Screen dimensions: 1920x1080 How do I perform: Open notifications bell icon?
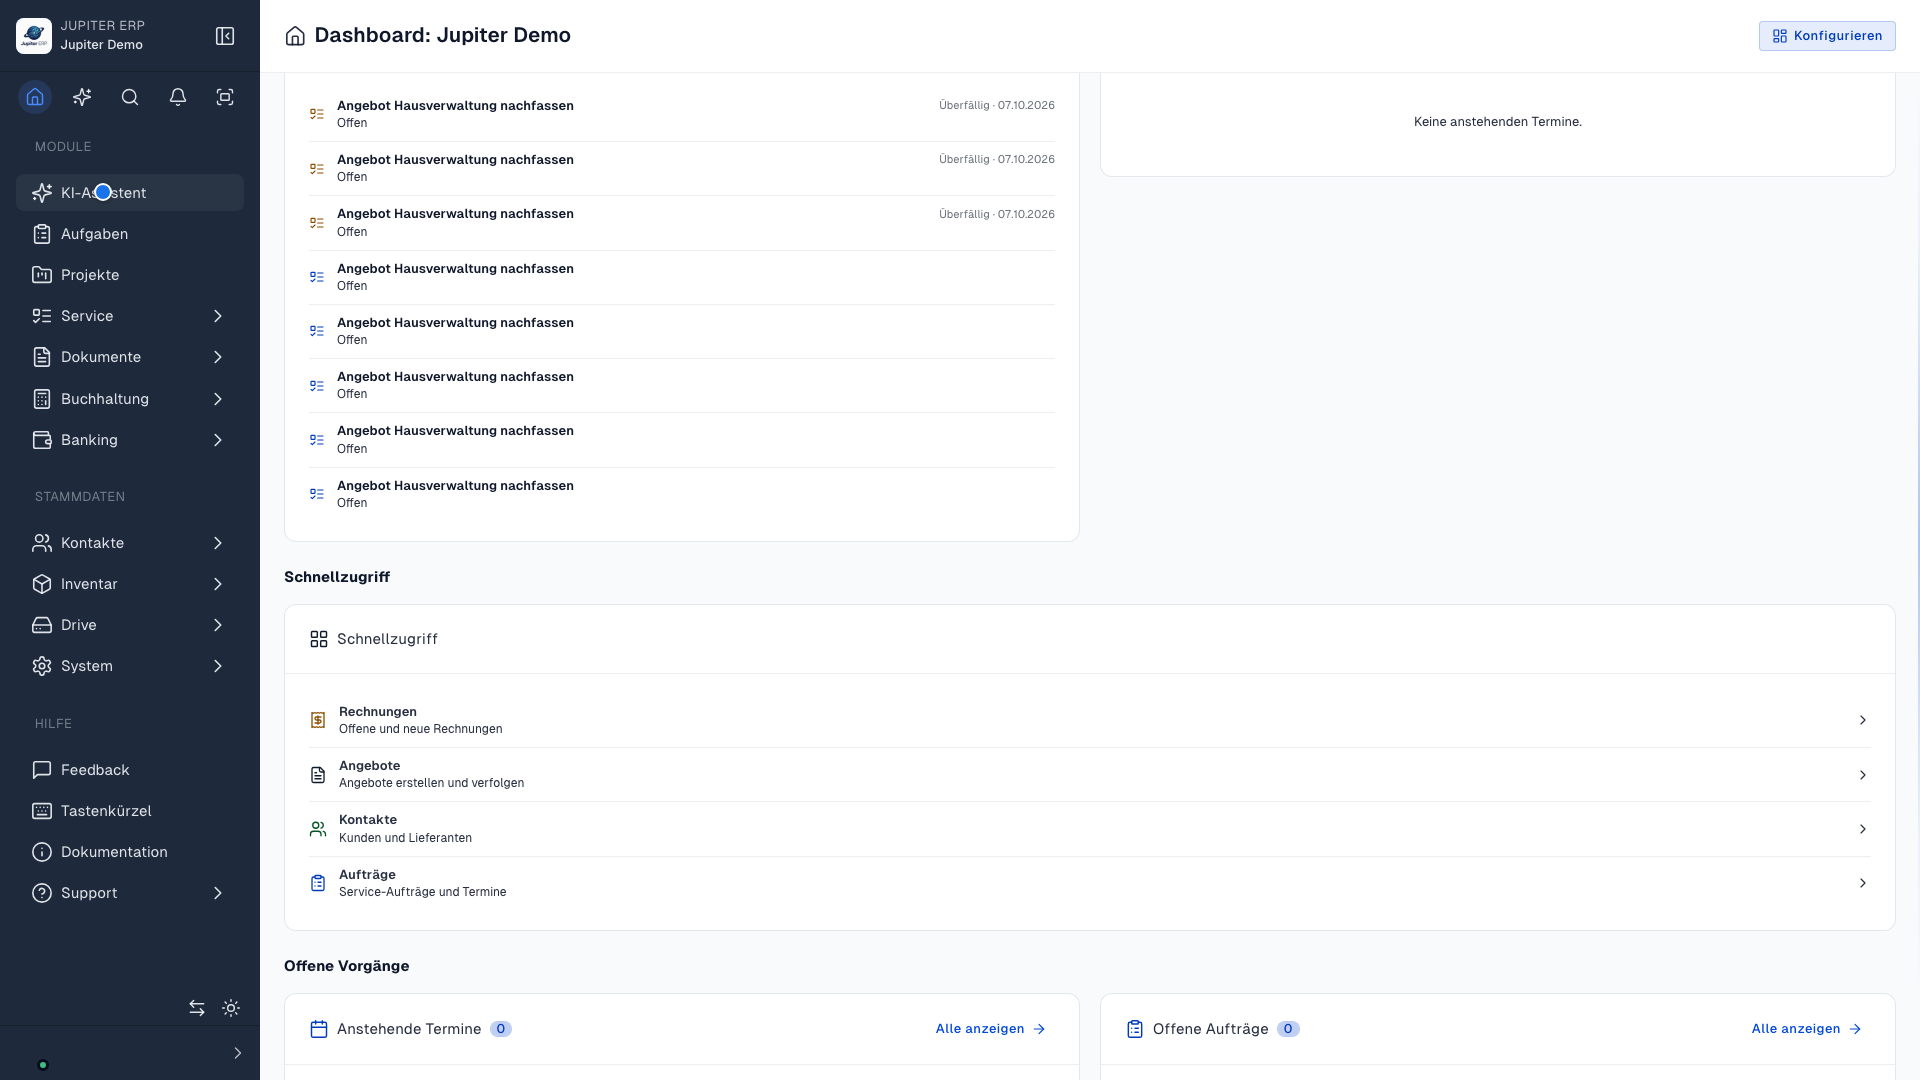click(178, 97)
